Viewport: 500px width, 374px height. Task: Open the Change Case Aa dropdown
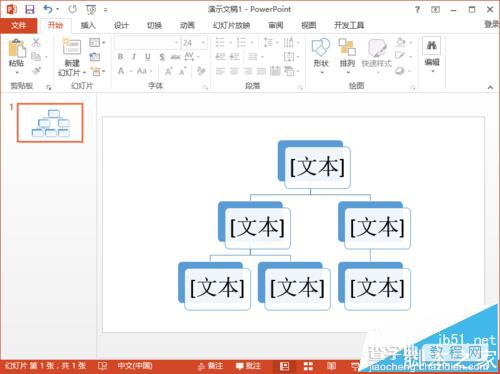144,71
